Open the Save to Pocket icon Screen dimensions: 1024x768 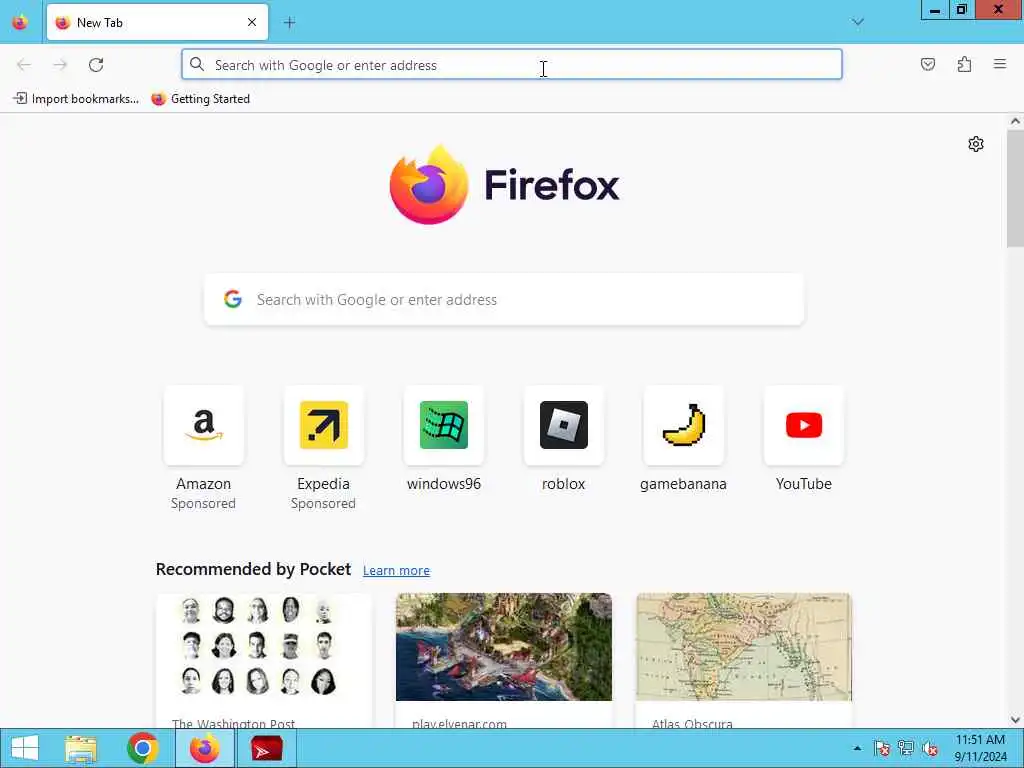point(927,64)
